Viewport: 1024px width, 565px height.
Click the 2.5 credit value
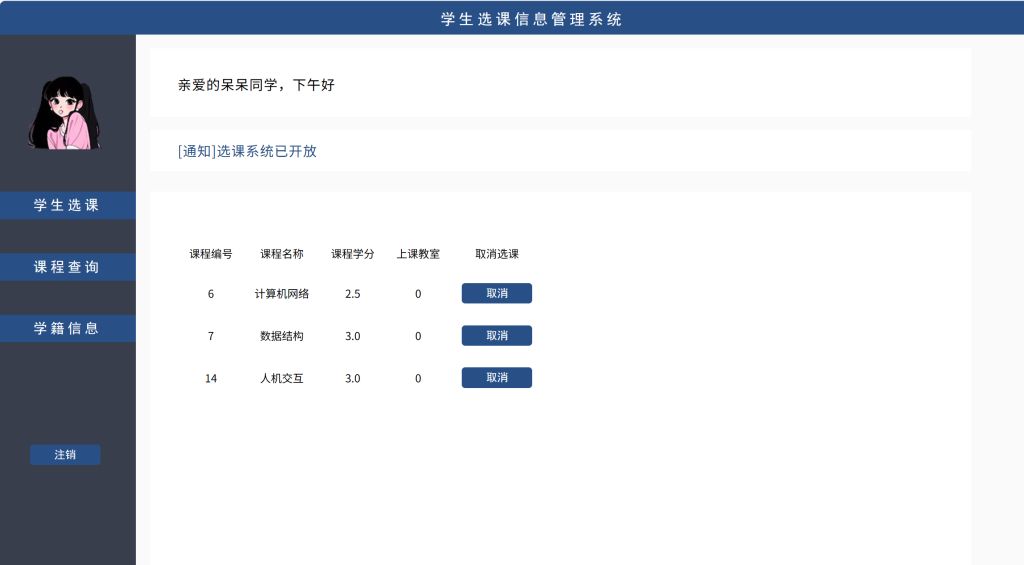pos(353,294)
